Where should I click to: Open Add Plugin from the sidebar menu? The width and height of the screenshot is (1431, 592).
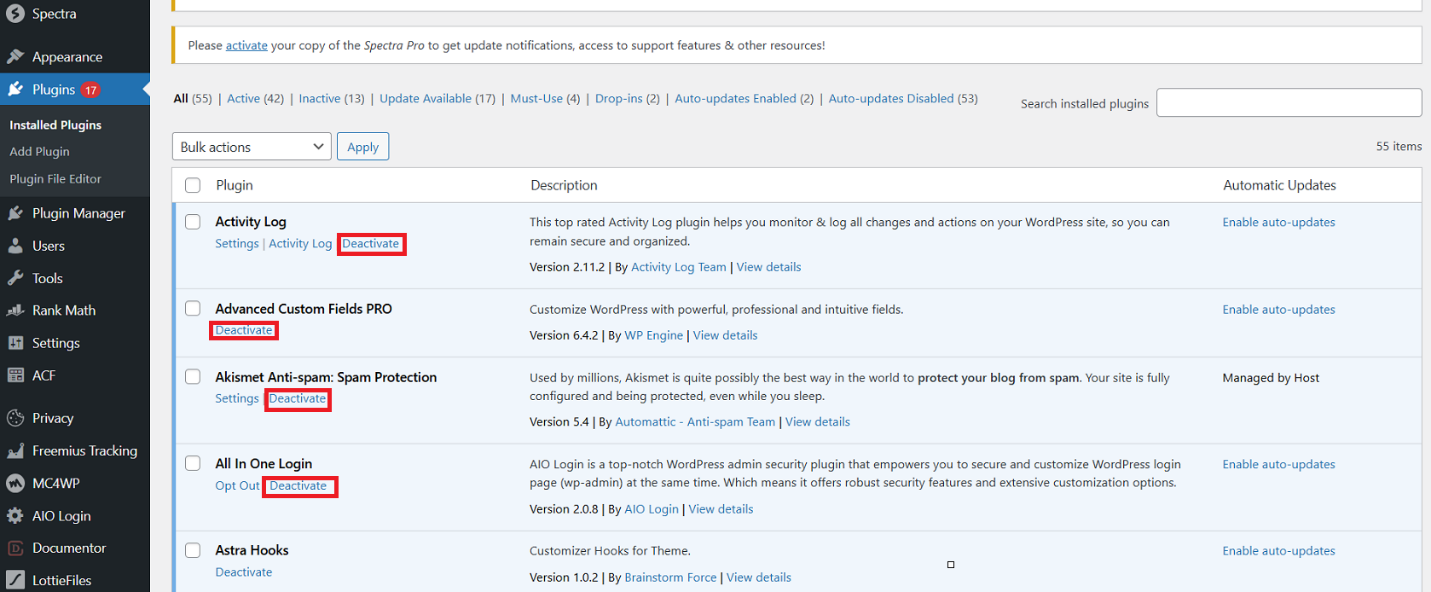pos(39,151)
